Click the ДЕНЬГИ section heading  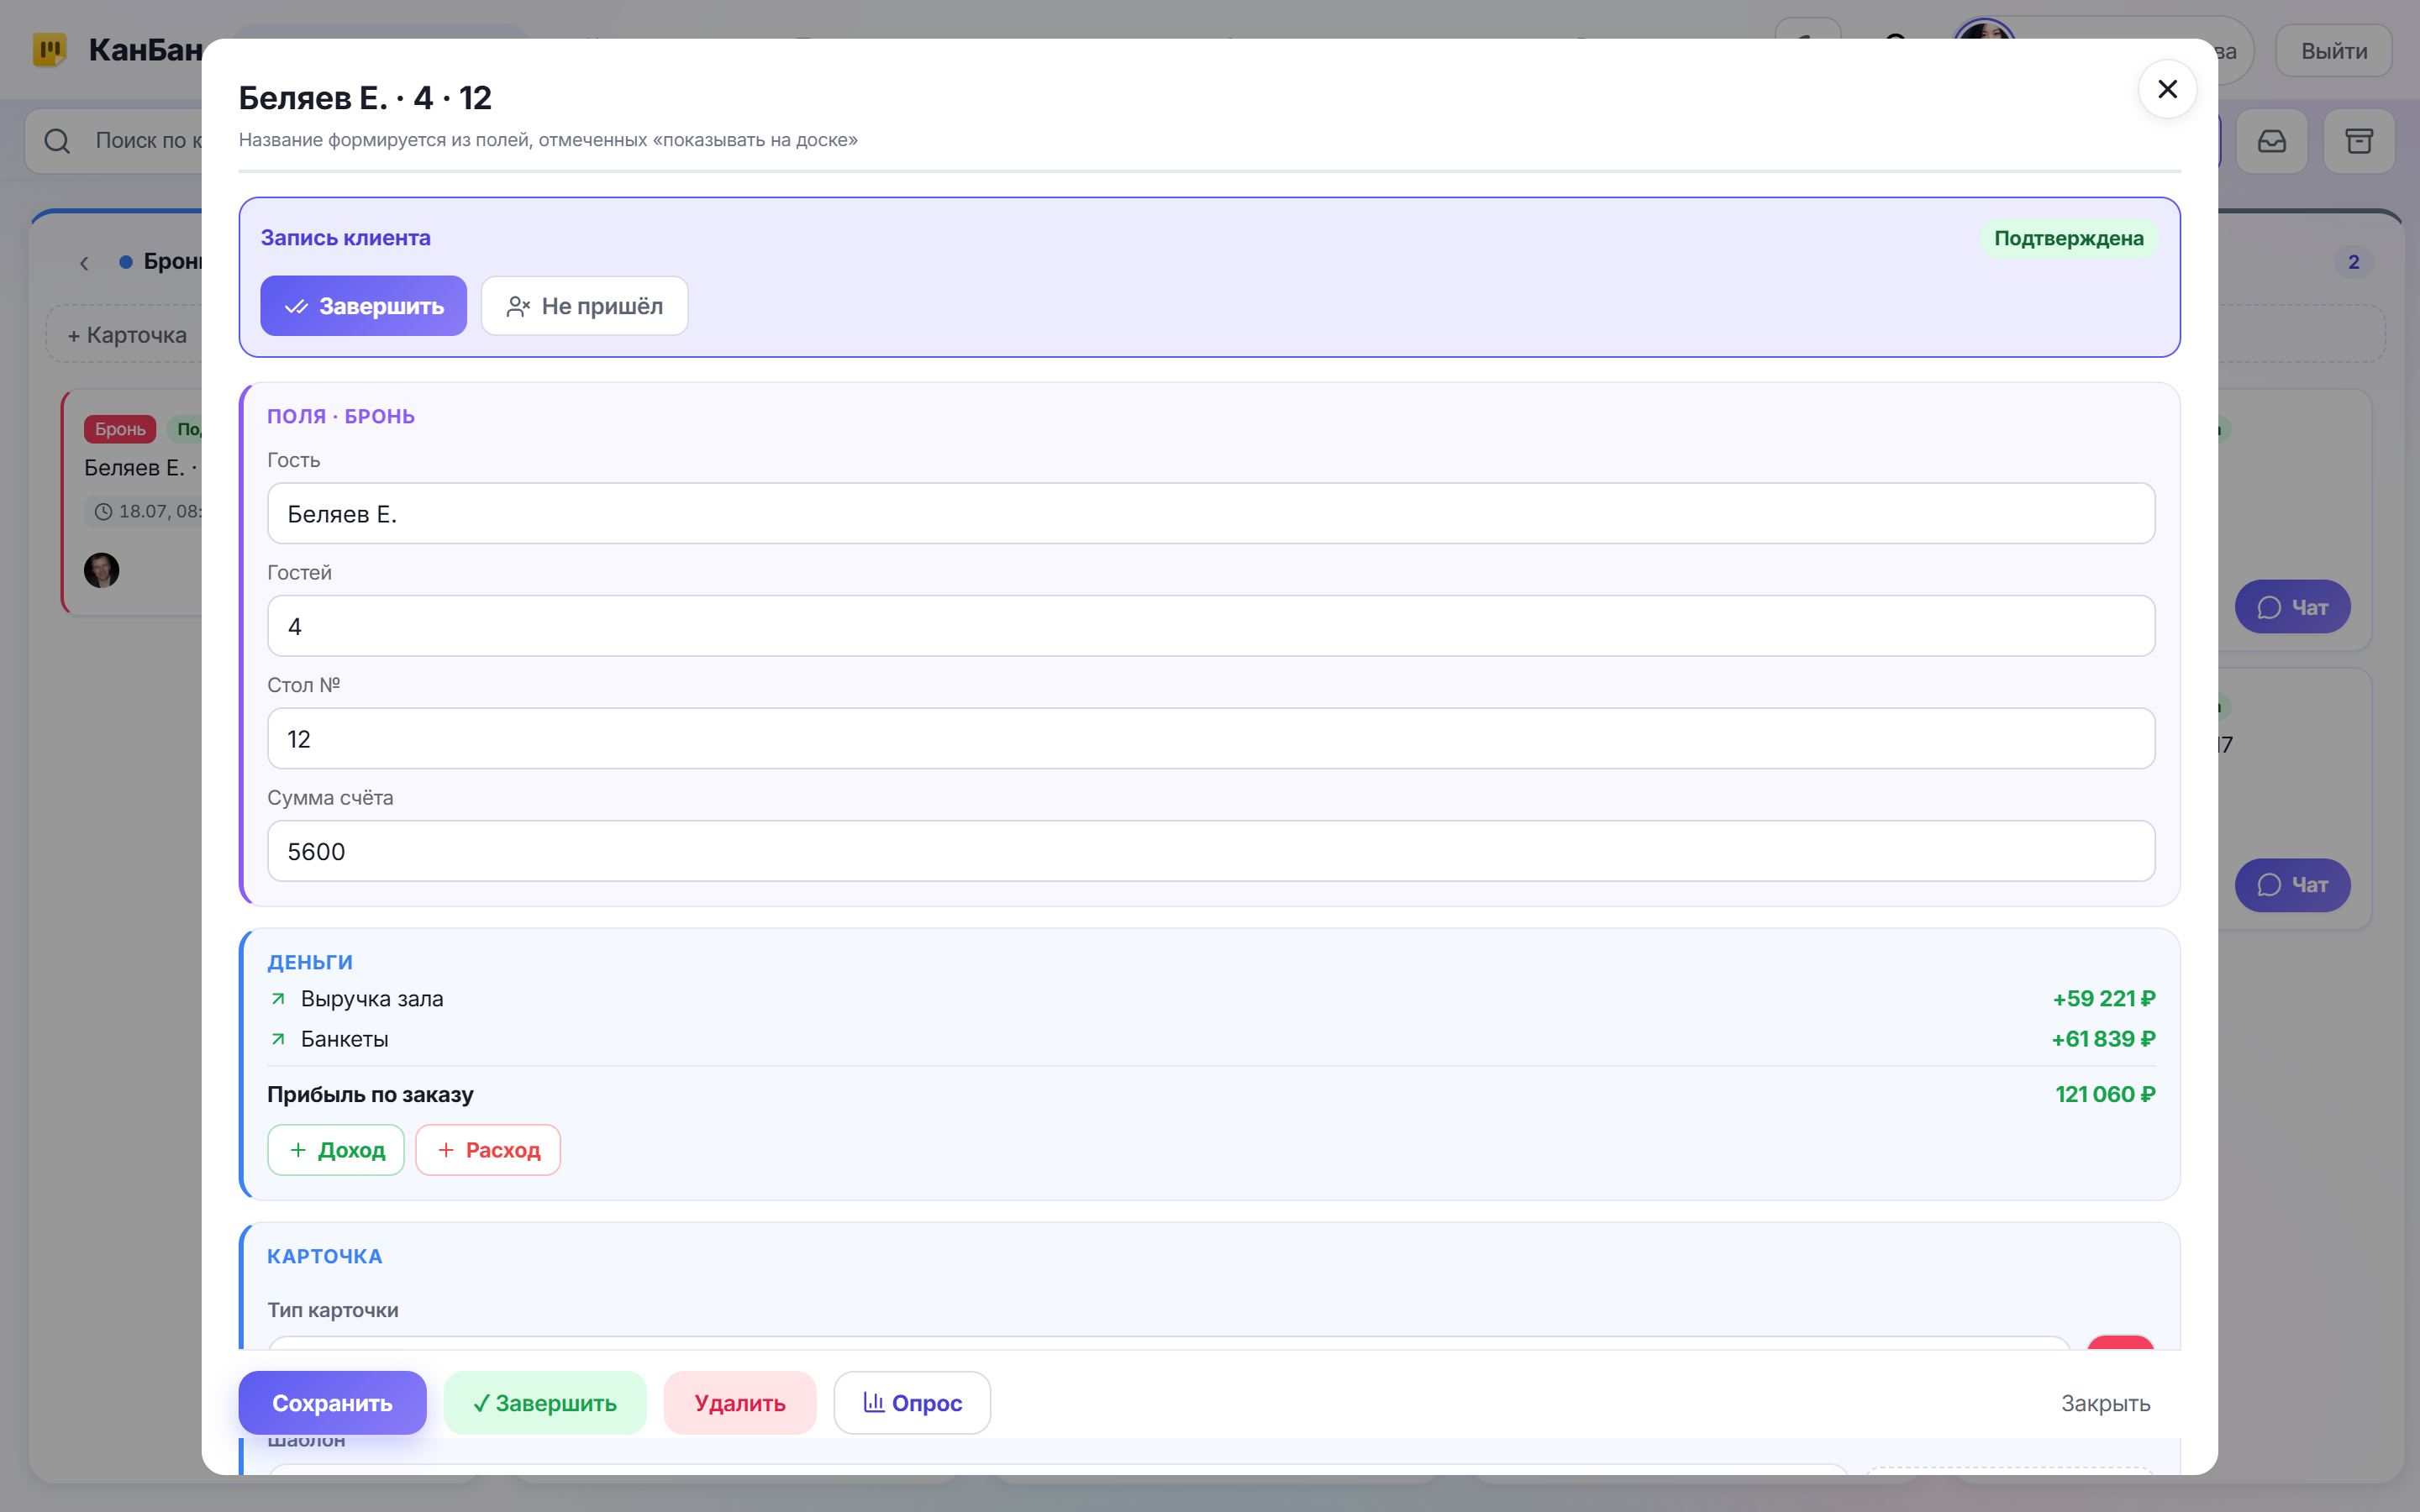(310, 963)
